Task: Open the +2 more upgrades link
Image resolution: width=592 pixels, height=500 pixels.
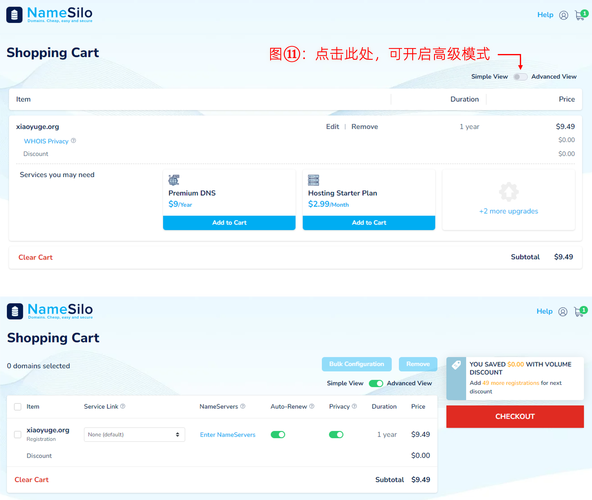Action: click(509, 211)
